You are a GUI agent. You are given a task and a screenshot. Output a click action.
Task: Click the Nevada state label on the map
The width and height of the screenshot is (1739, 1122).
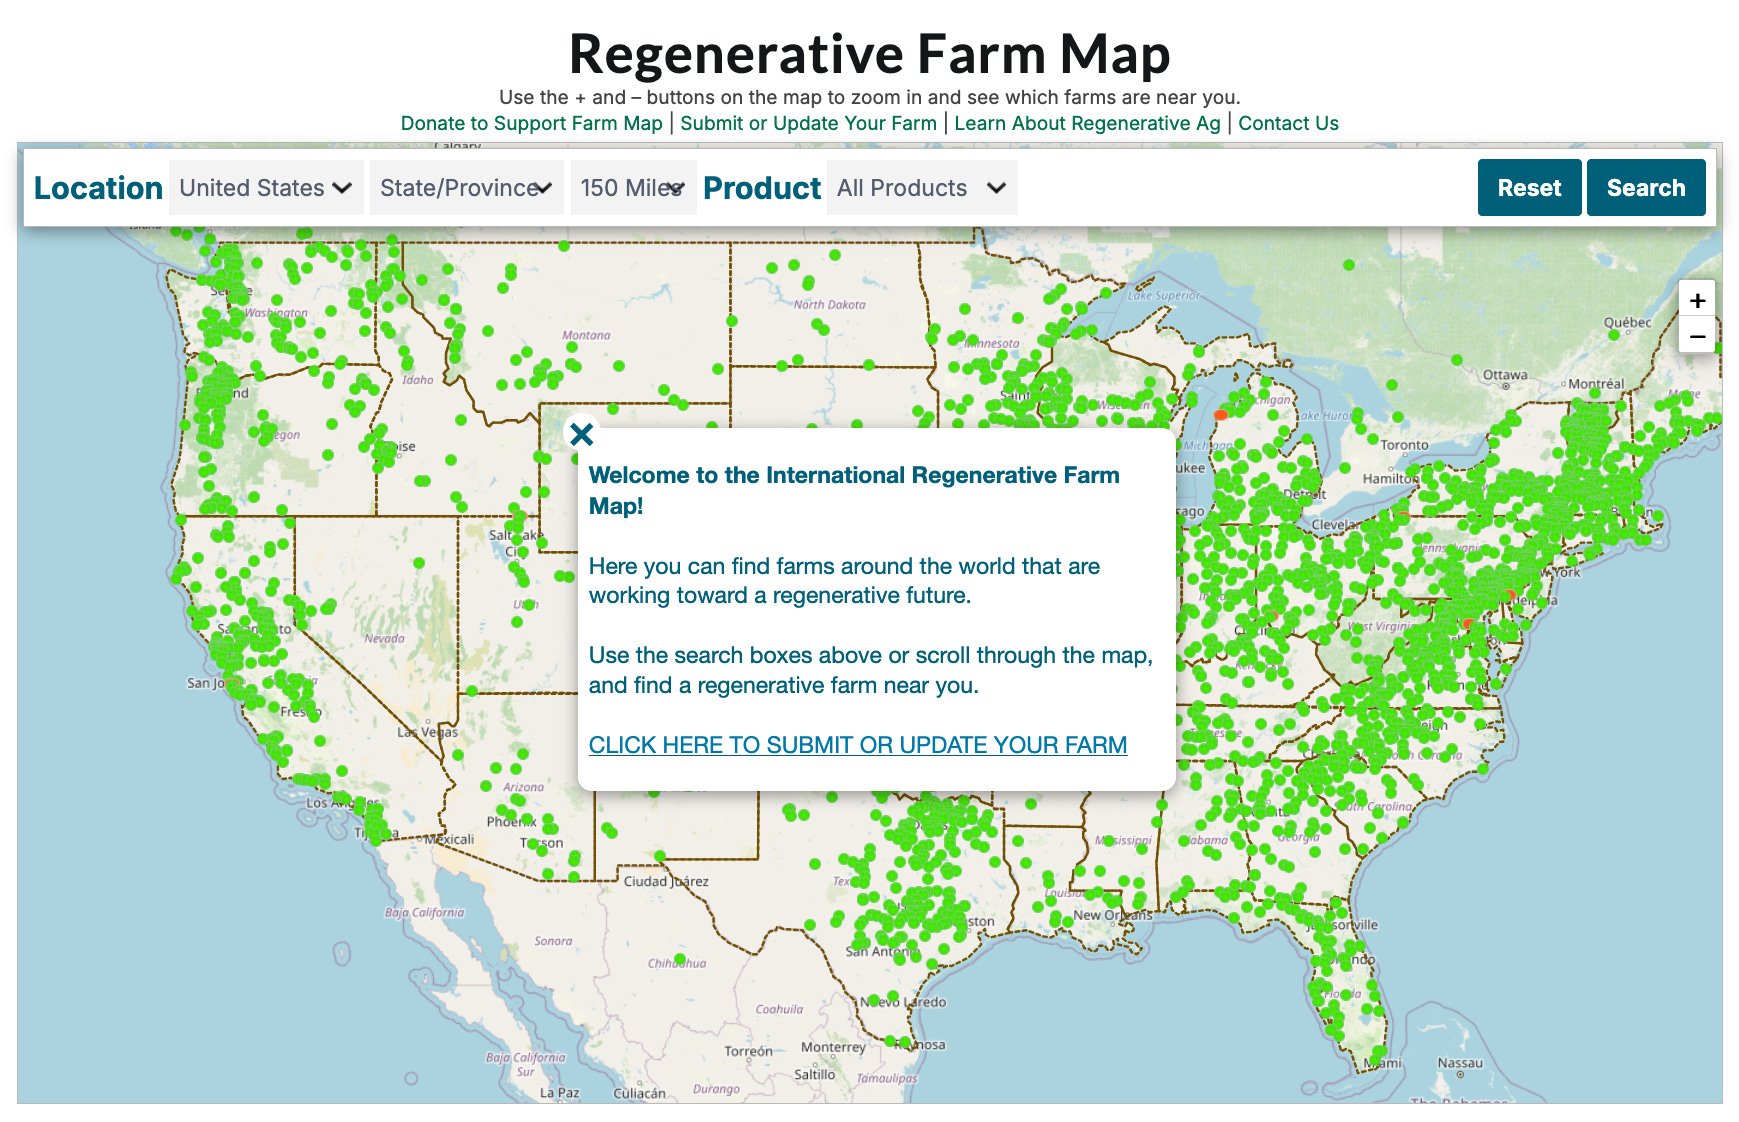click(384, 638)
